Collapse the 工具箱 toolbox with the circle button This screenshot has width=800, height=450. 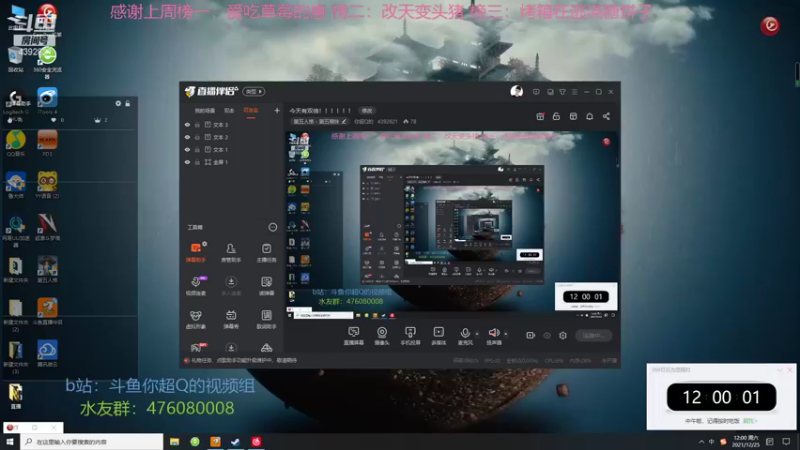(272, 227)
